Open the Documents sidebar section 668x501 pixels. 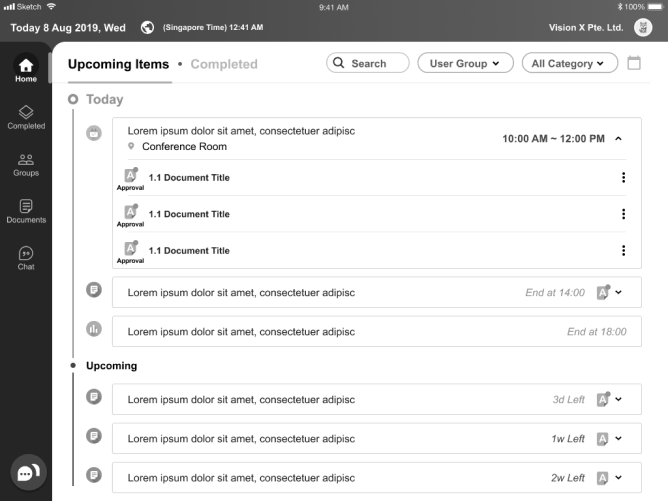pyautogui.click(x=26, y=210)
